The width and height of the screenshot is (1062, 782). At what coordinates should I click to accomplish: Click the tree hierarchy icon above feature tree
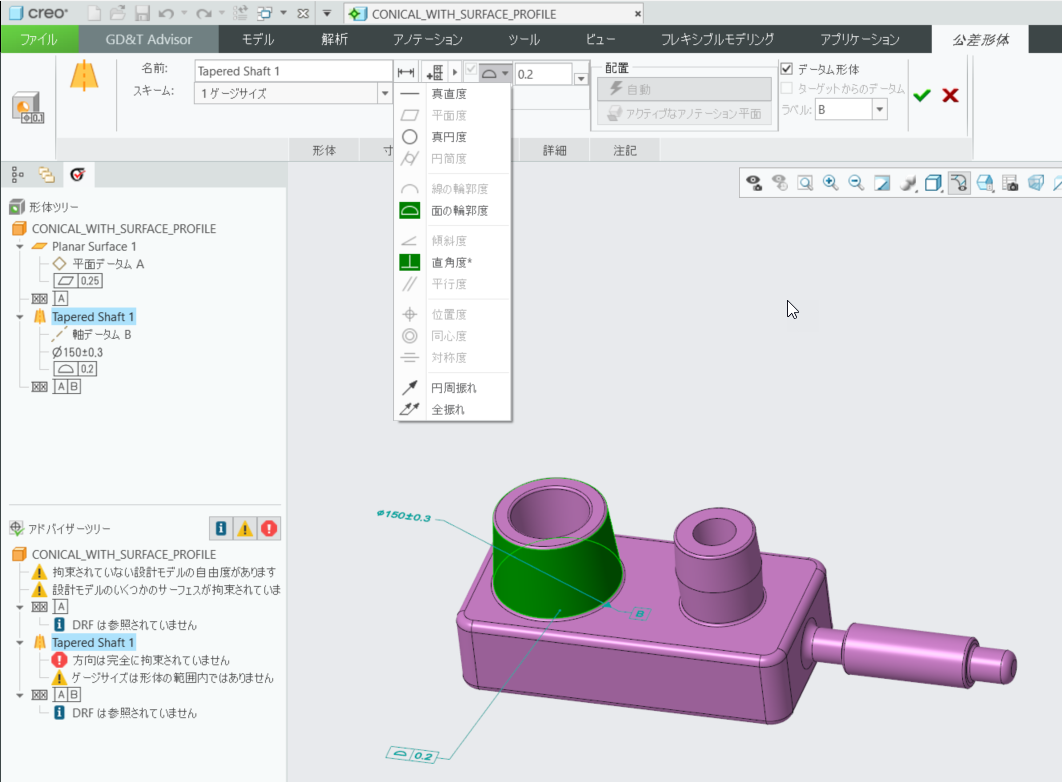(18, 175)
